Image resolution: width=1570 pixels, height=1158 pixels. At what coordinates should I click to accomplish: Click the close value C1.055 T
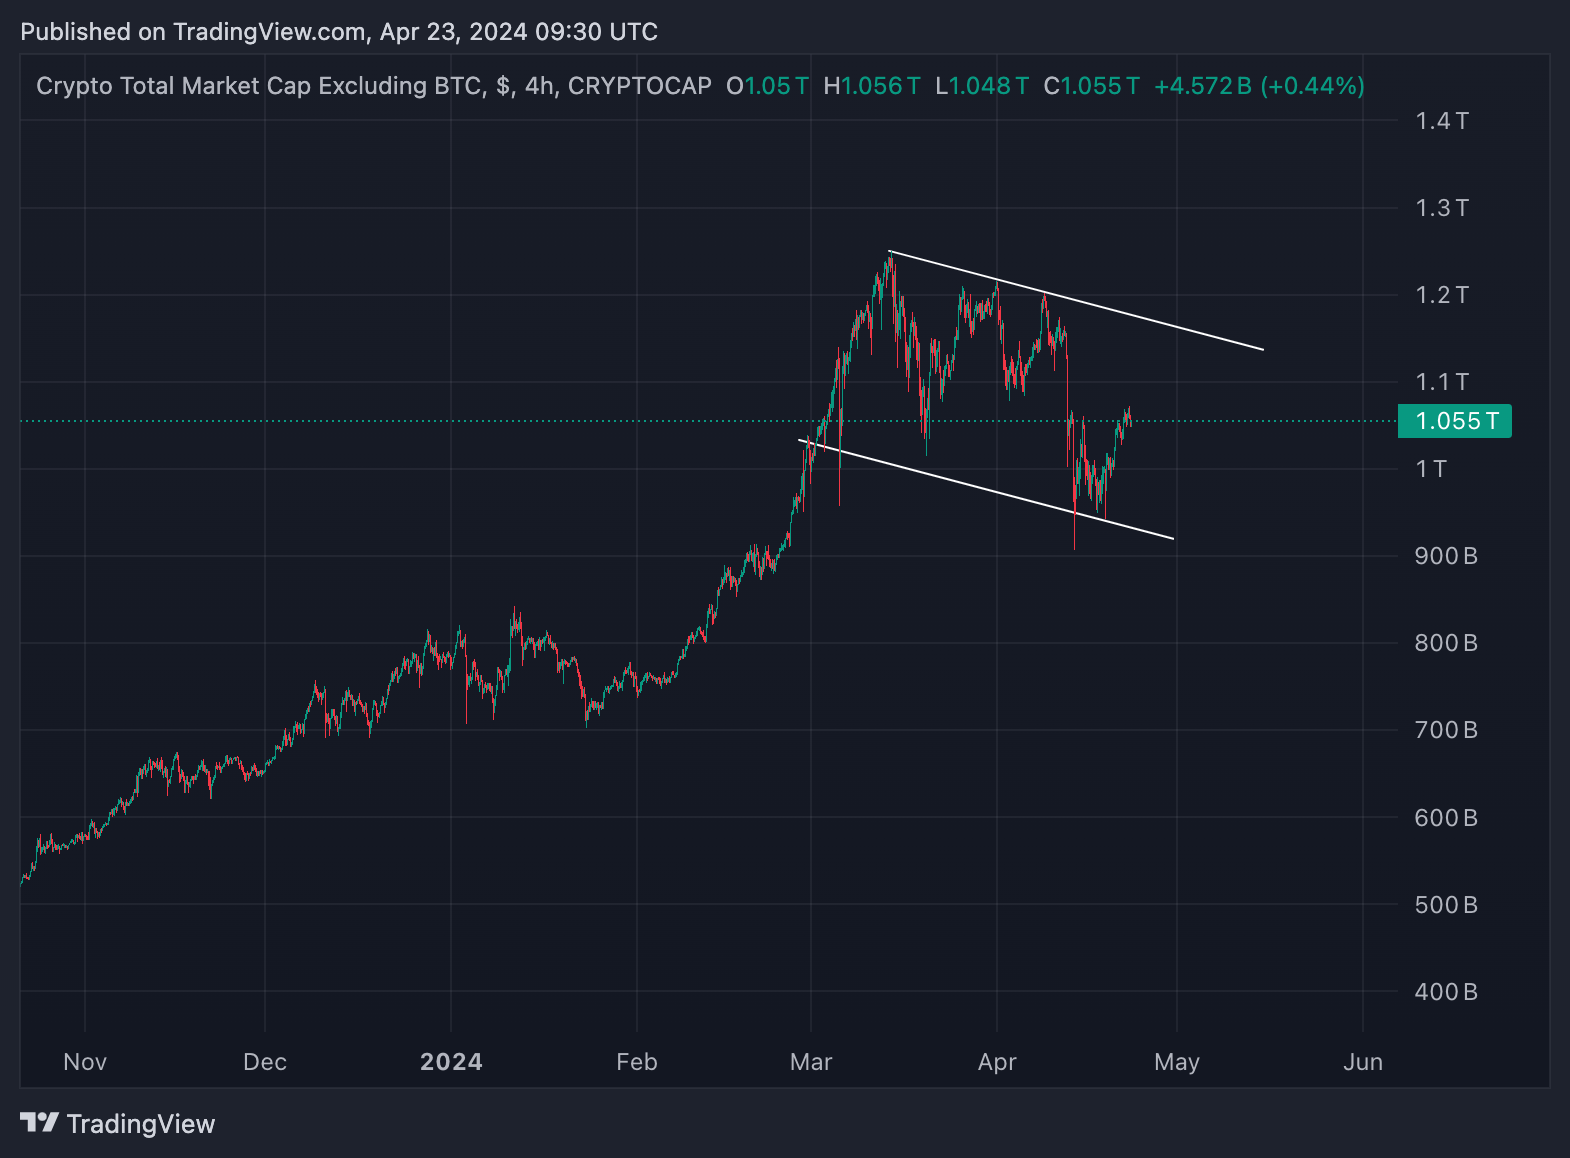(1091, 86)
